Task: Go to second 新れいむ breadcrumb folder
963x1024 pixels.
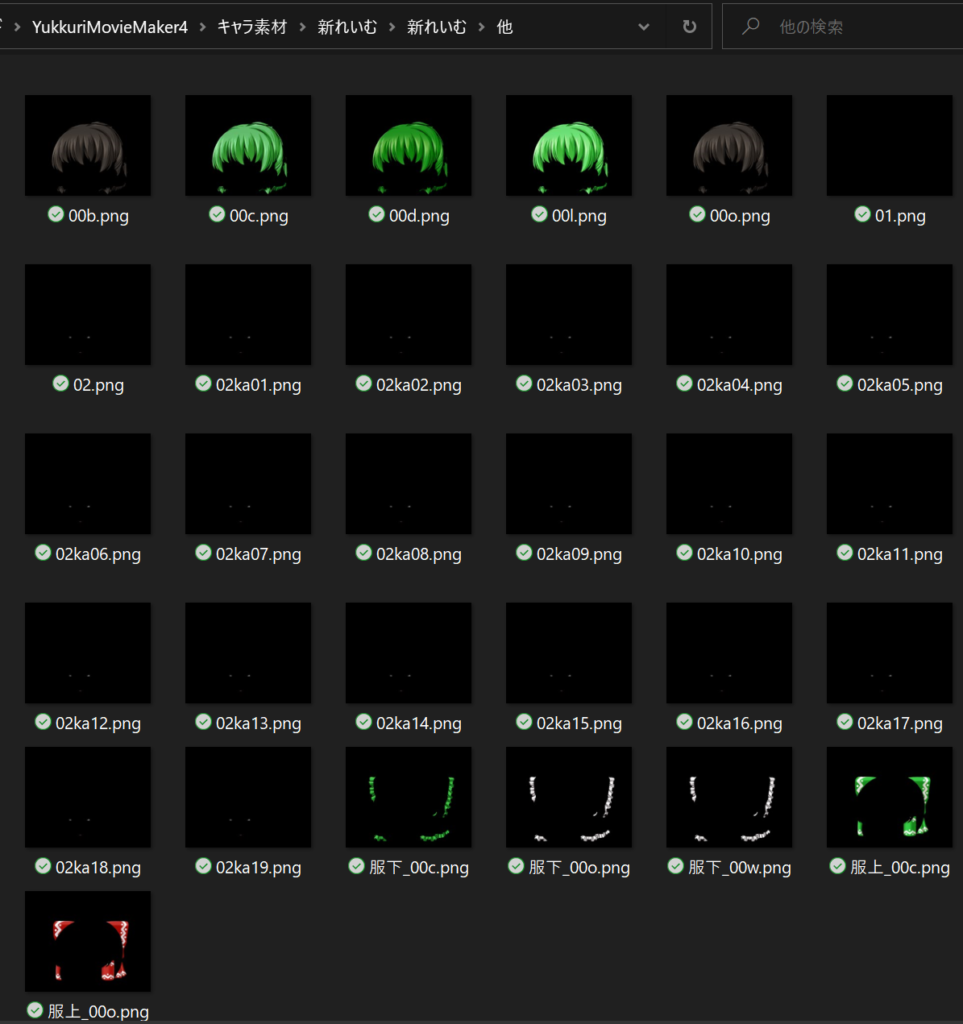Action: (436, 27)
